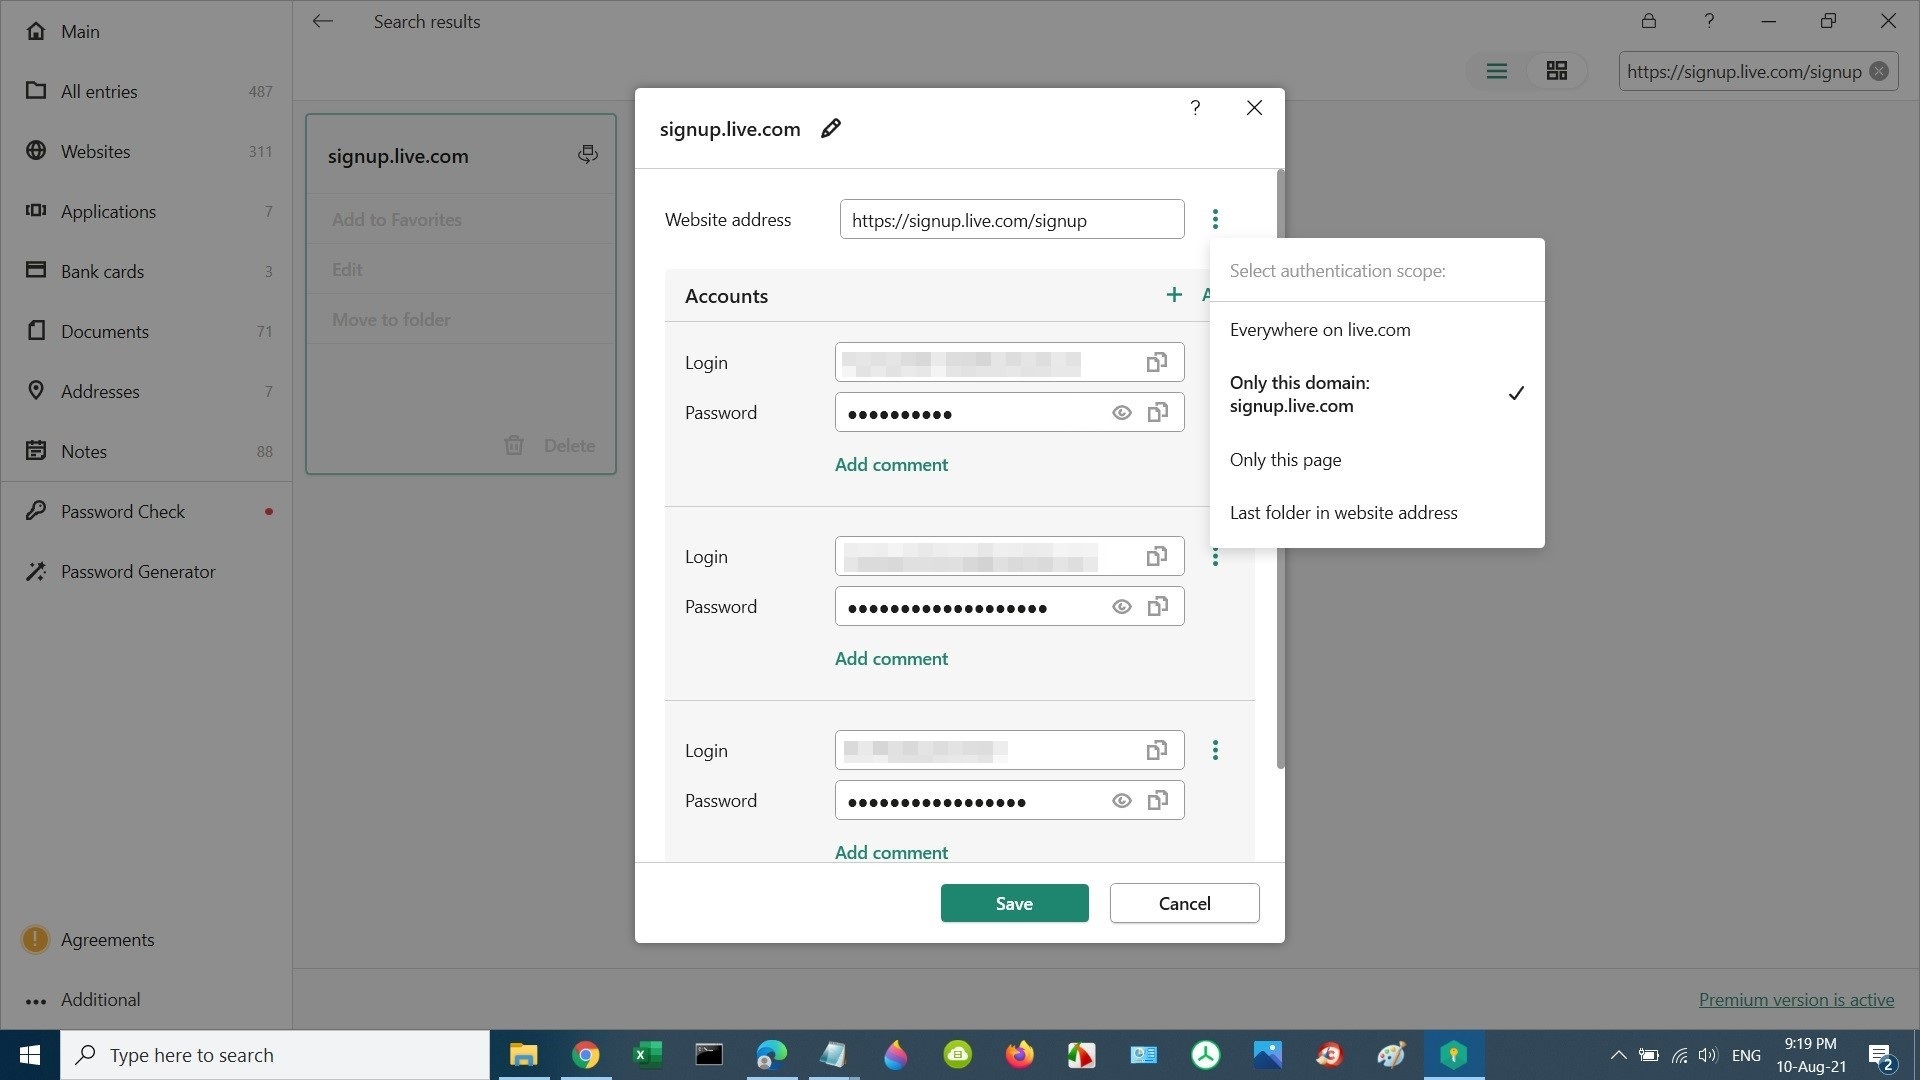Reveal the third account's password
Screen dimensions: 1920x1080
tap(1121, 800)
